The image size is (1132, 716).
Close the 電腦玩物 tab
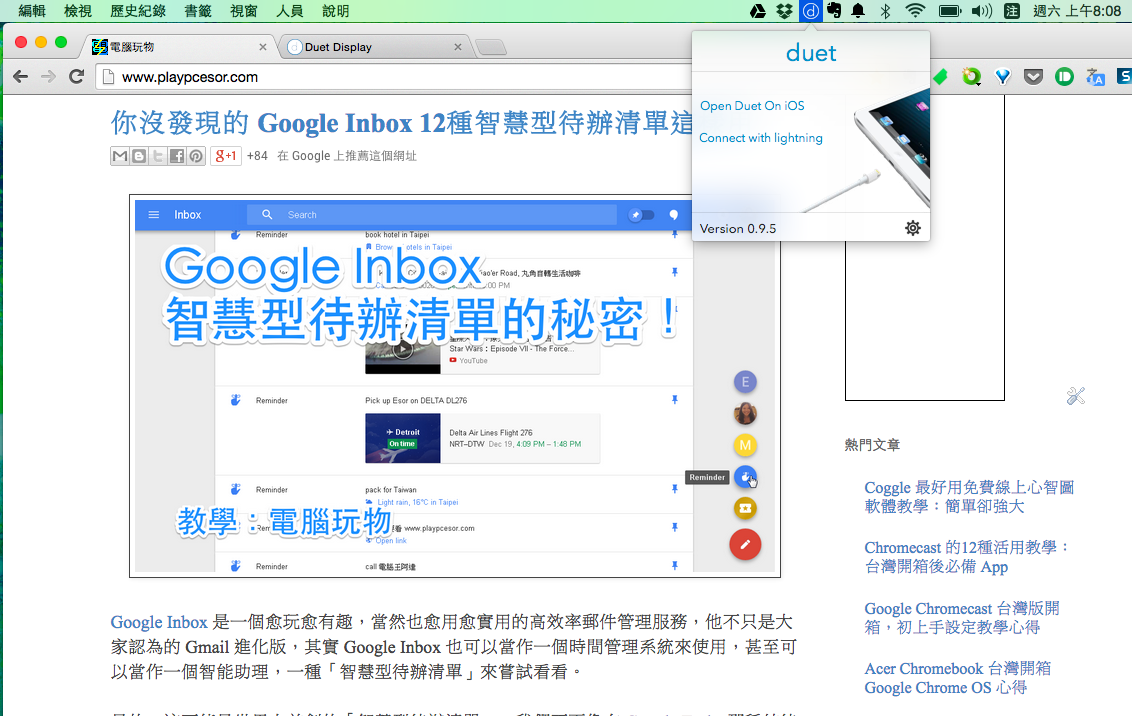tap(263, 47)
